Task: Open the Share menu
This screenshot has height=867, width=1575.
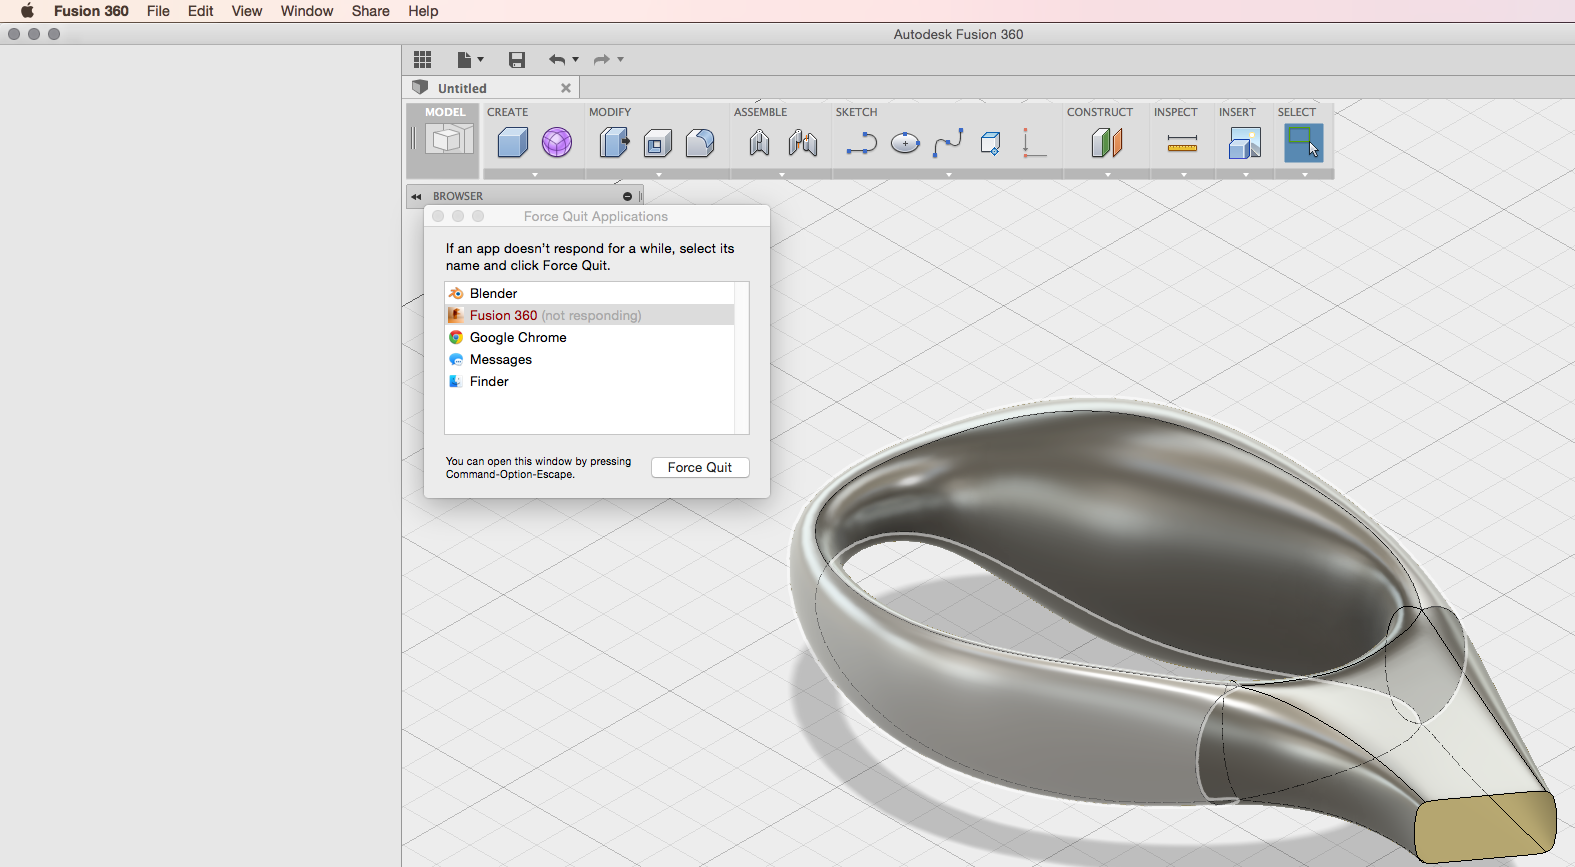Action: point(370,11)
